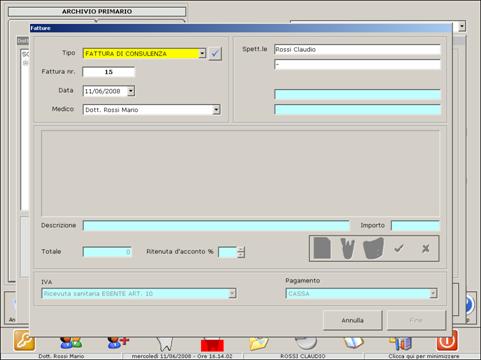This screenshot has height=360, width=481.
Task: Expand the IVA Ricevuta sanitaria dropdown
Action: coord(232,293)
